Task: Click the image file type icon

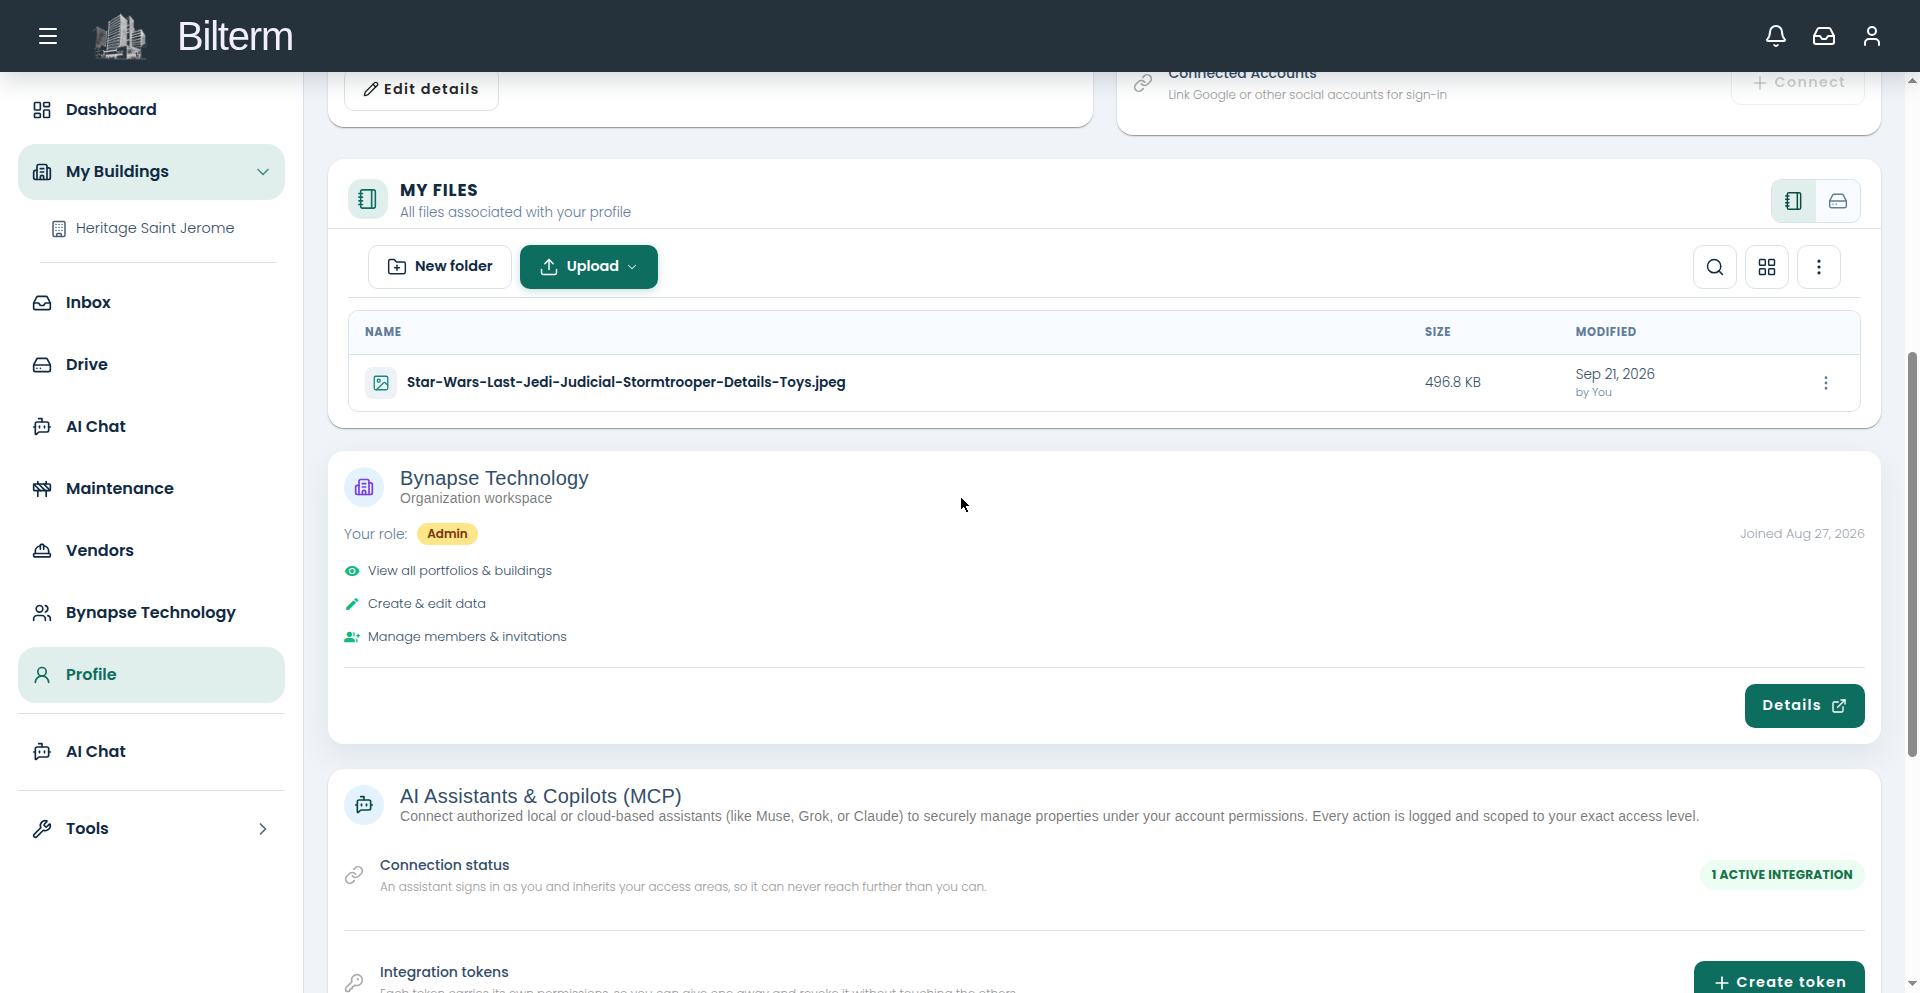Action: point(381,383)
